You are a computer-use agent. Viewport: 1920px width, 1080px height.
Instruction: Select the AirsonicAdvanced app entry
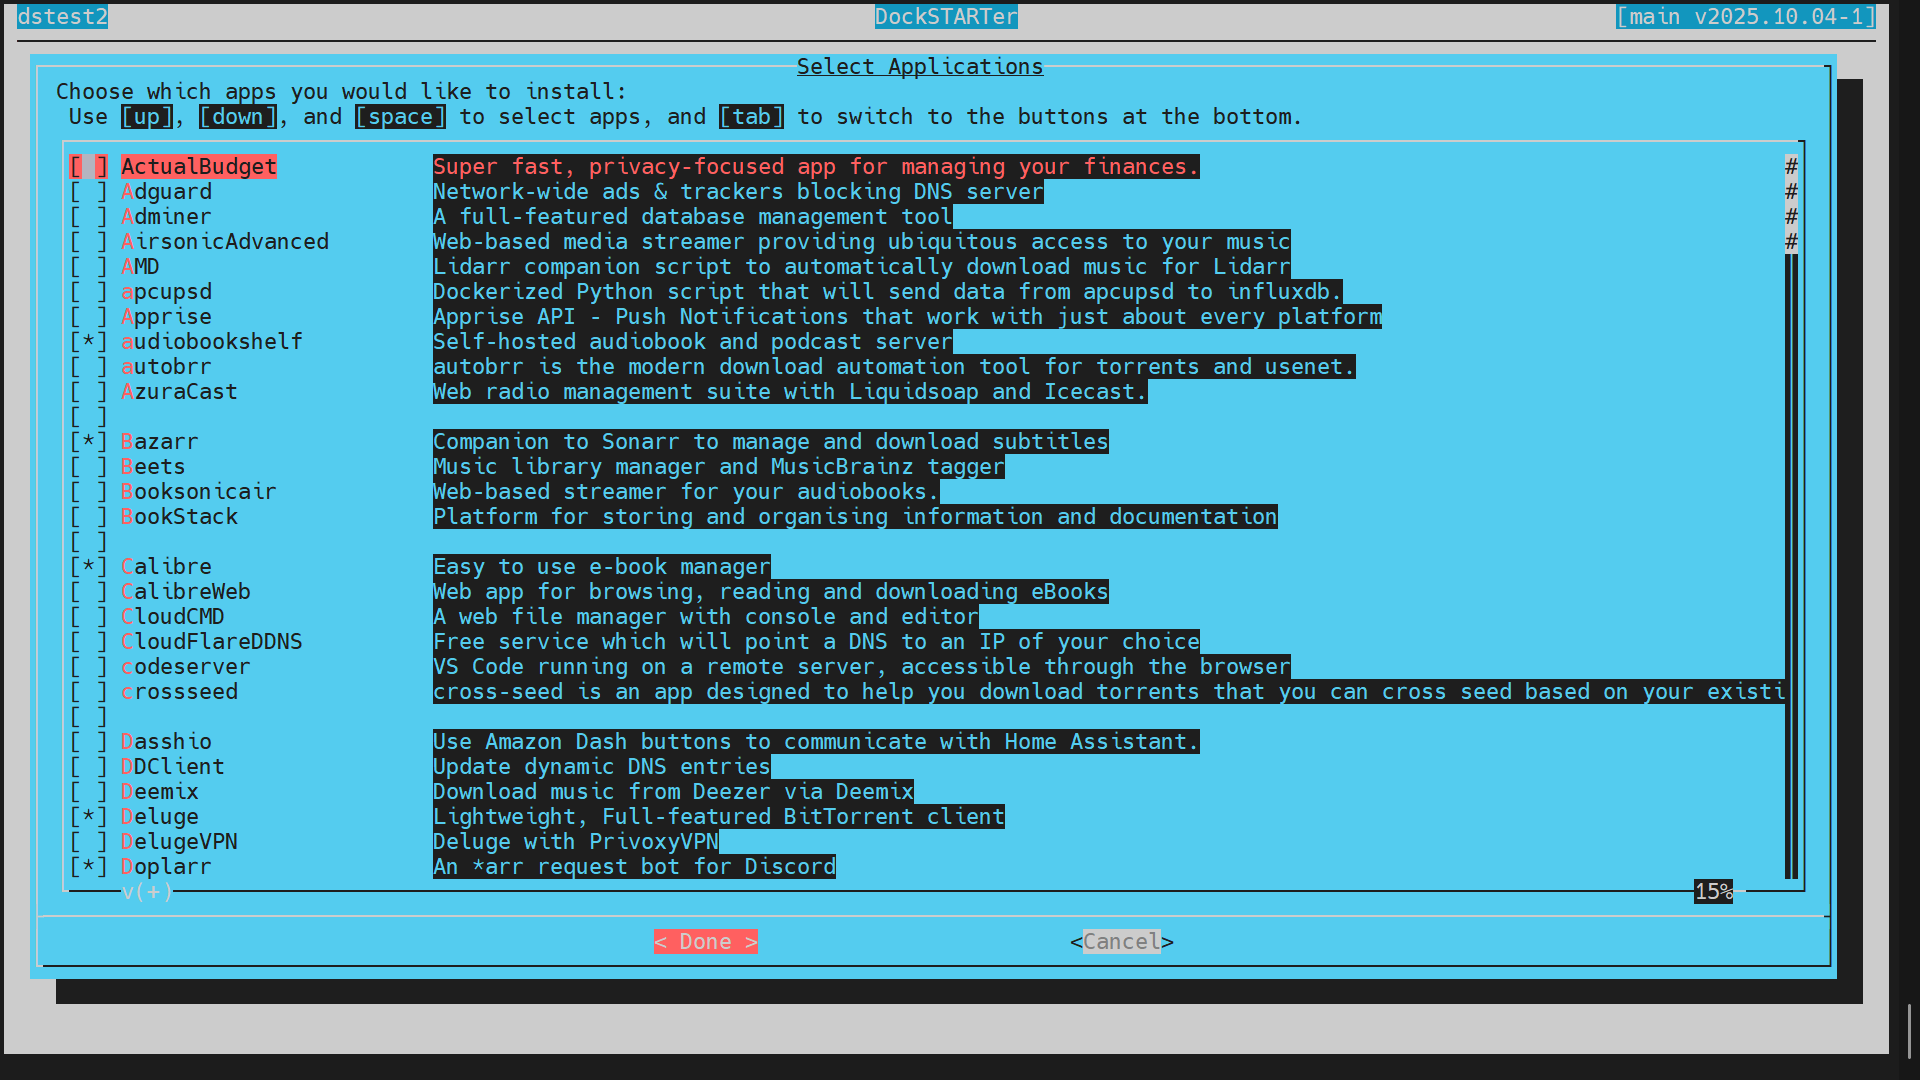click(224, 242)
